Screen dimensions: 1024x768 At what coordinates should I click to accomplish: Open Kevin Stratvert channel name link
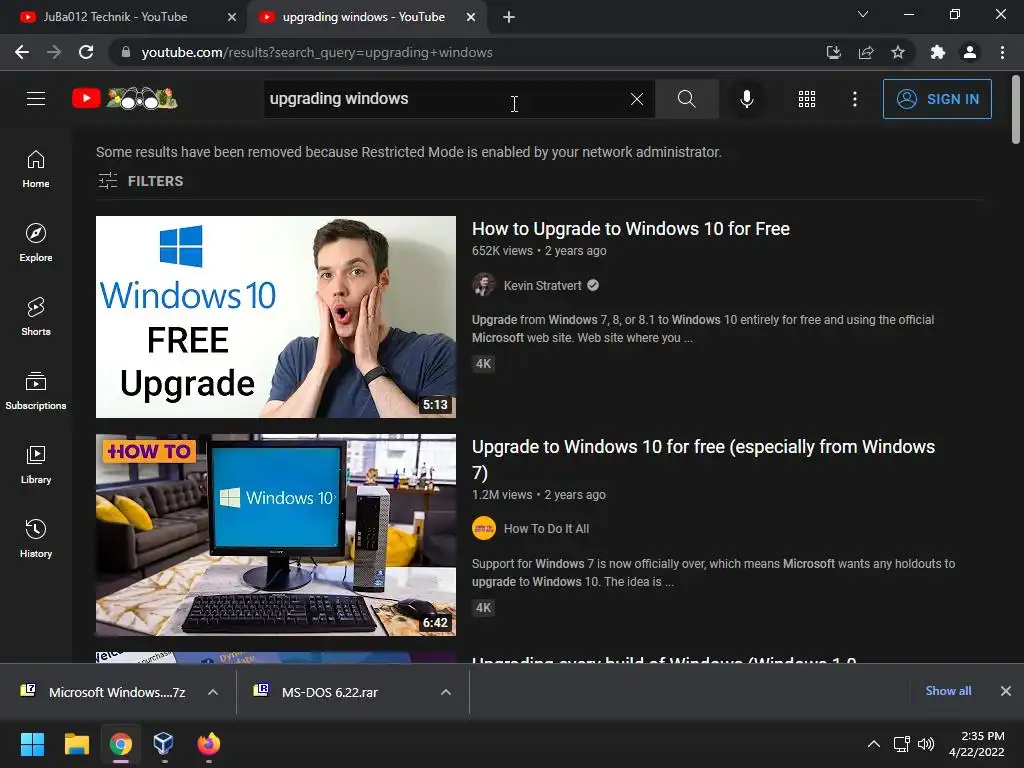pyautogui.click(x=542, y=285)
